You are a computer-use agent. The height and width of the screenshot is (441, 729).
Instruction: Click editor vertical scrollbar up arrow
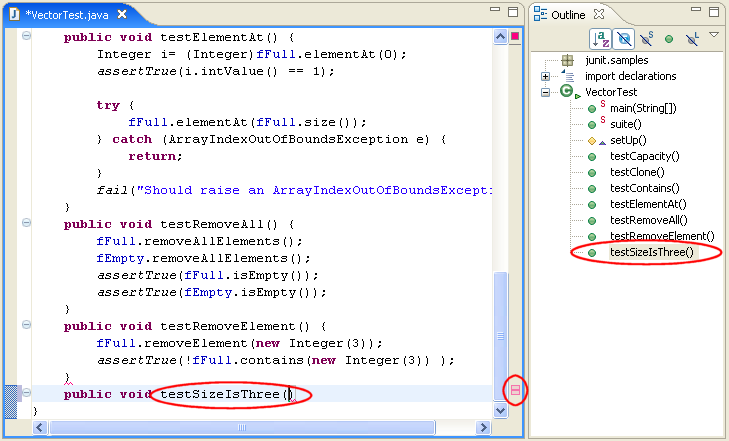tap(500, 37)
